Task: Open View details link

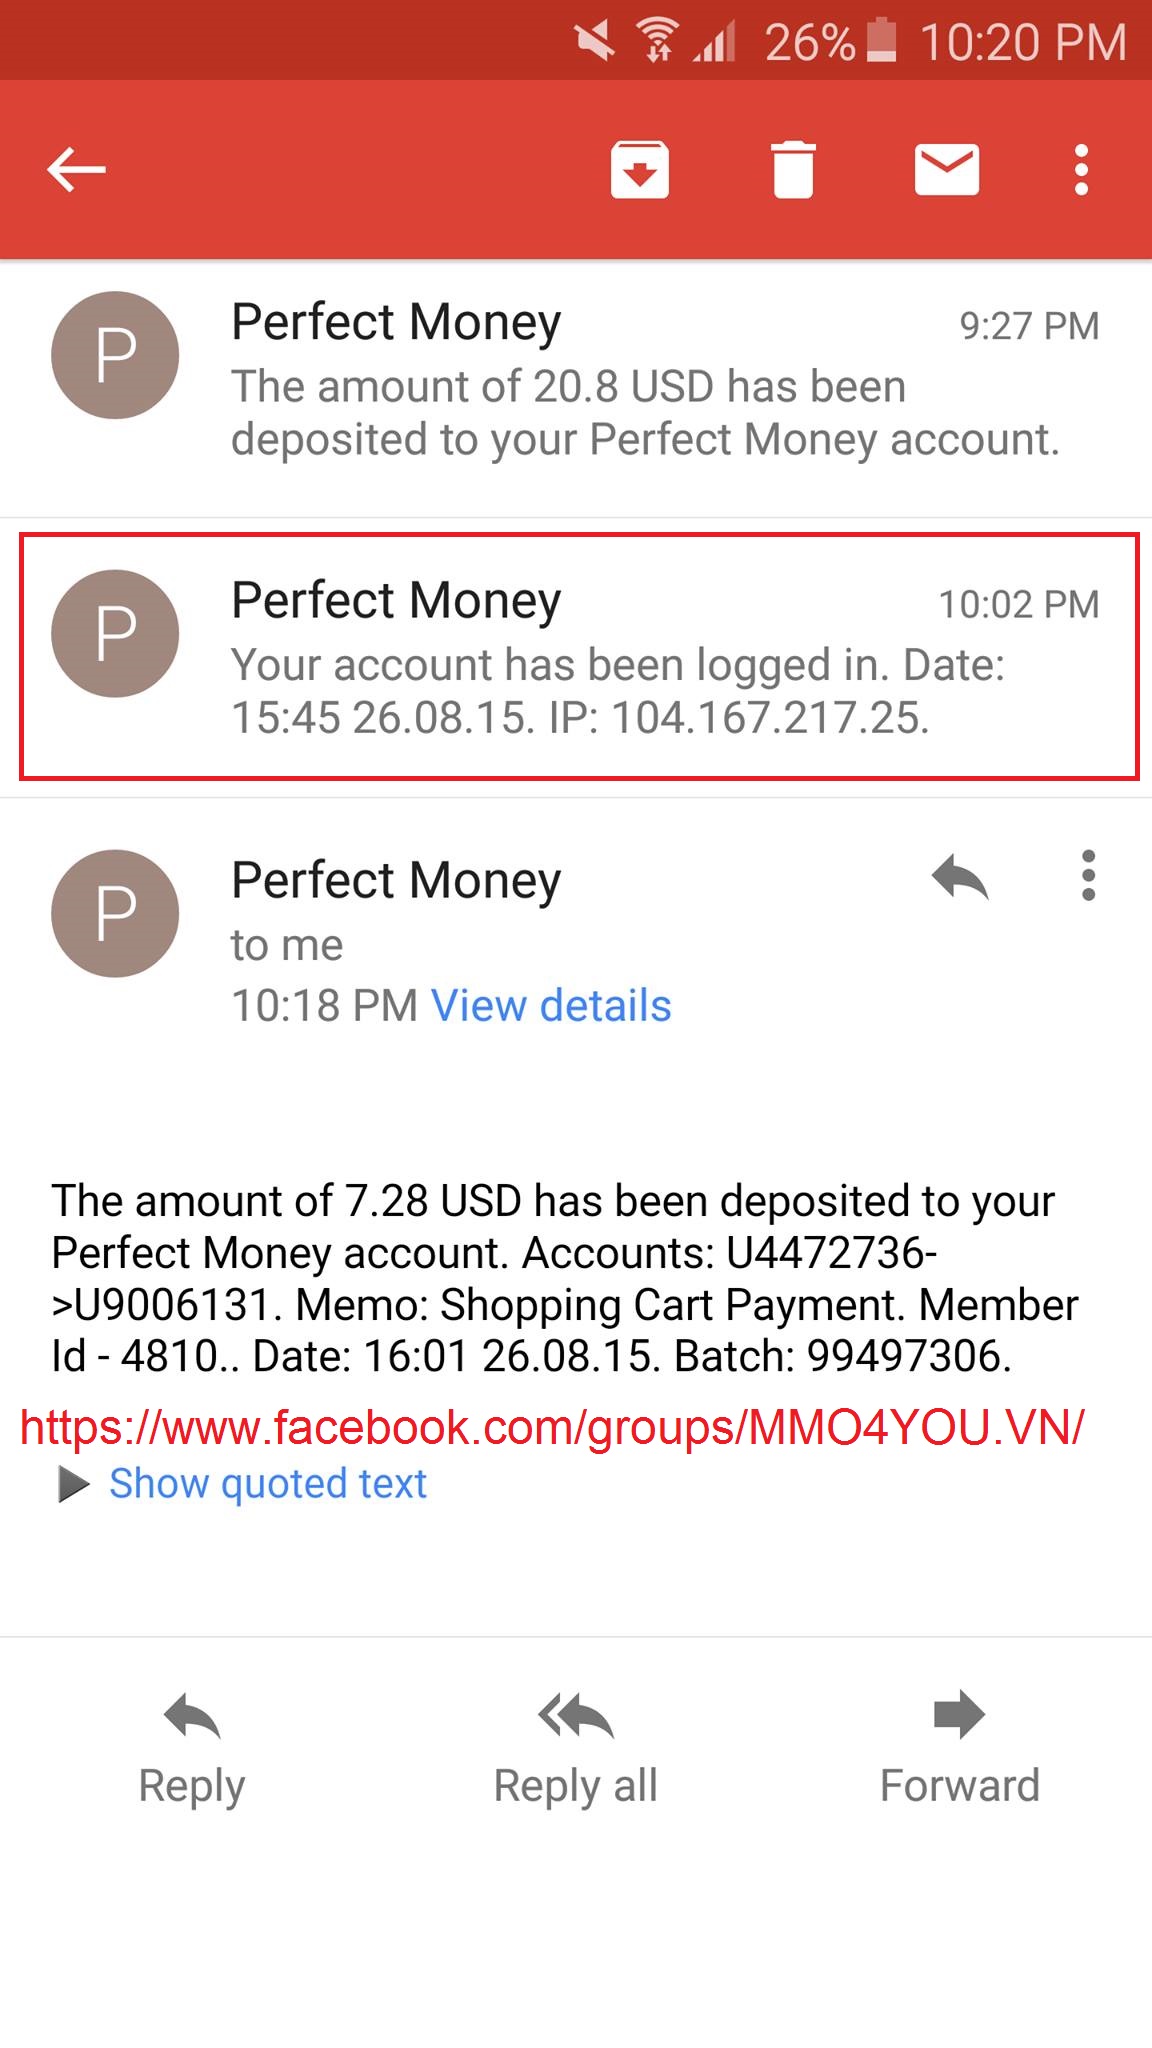Action: (x=551, y=1006)
